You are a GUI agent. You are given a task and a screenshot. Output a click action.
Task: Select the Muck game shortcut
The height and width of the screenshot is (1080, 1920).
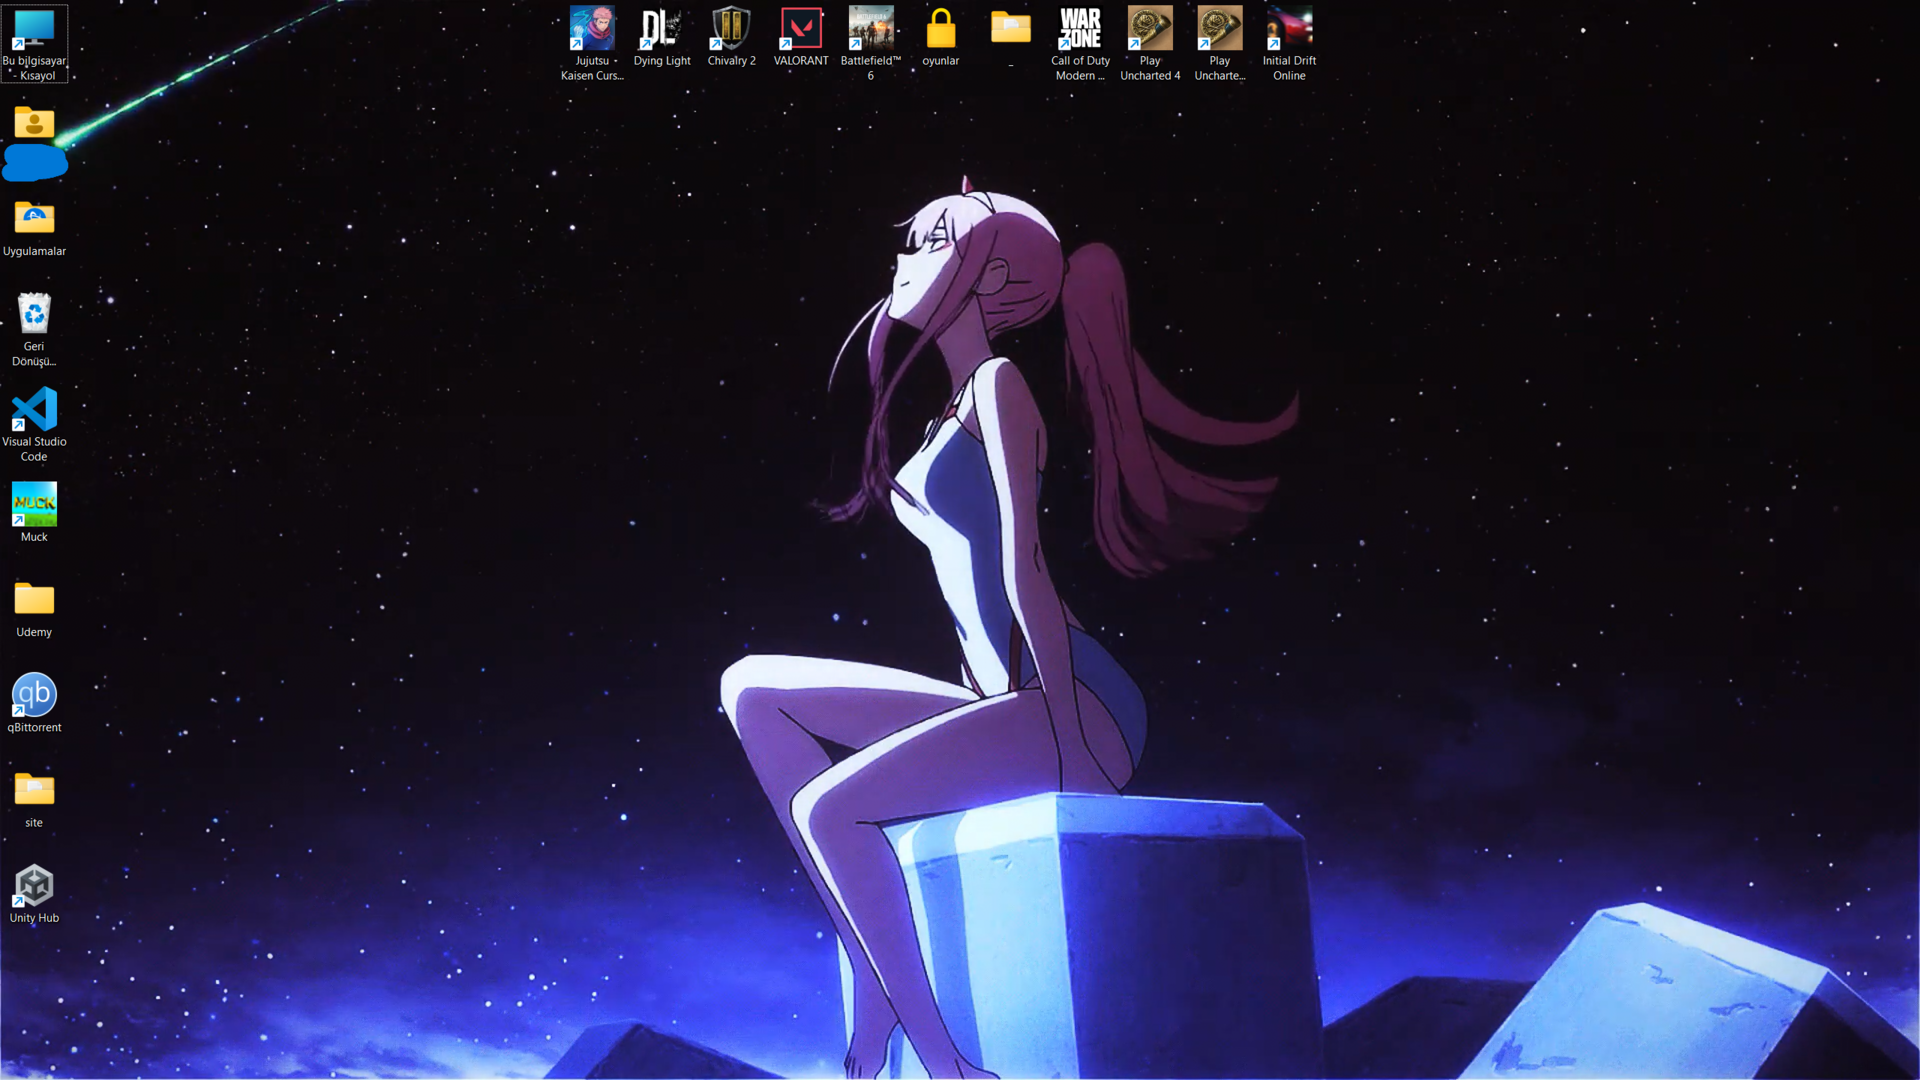[34, 505]
